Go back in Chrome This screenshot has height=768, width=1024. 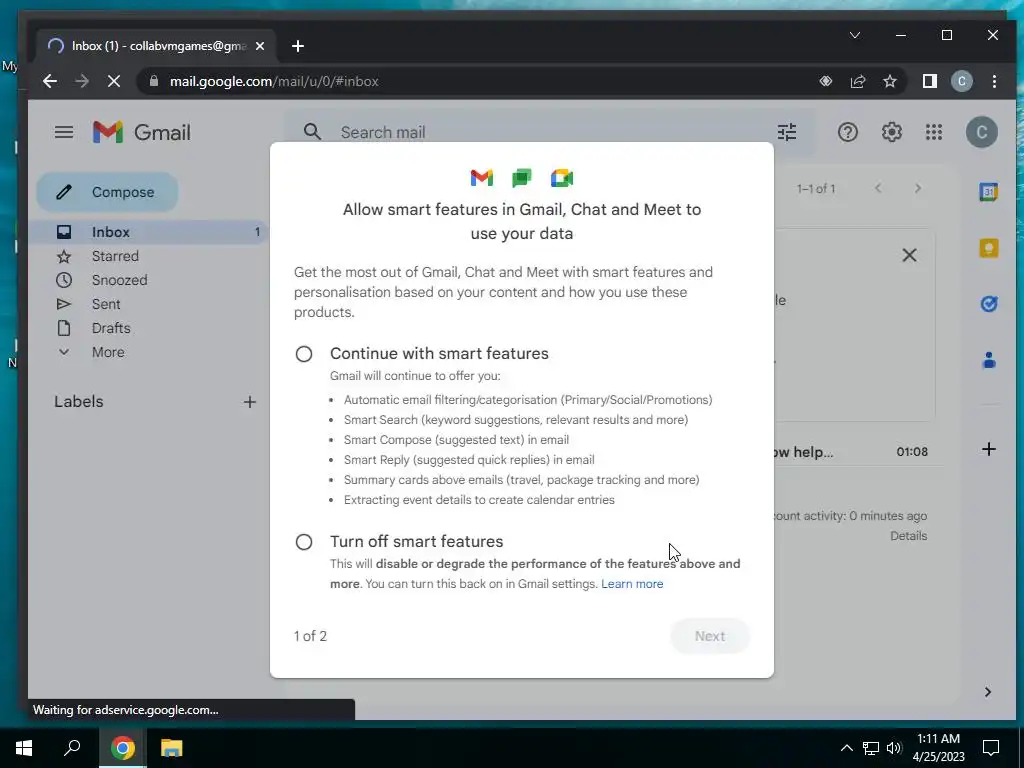tap(50, 82)
